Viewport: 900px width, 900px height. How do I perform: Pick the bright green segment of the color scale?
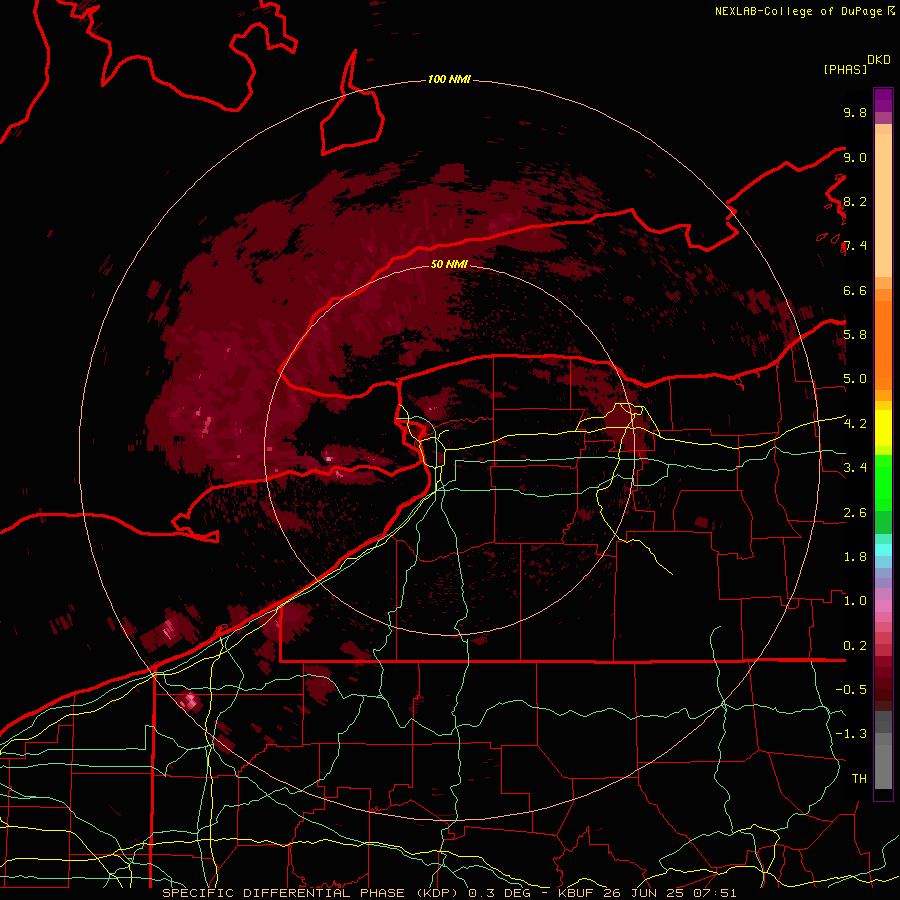(x=883, y=483)
